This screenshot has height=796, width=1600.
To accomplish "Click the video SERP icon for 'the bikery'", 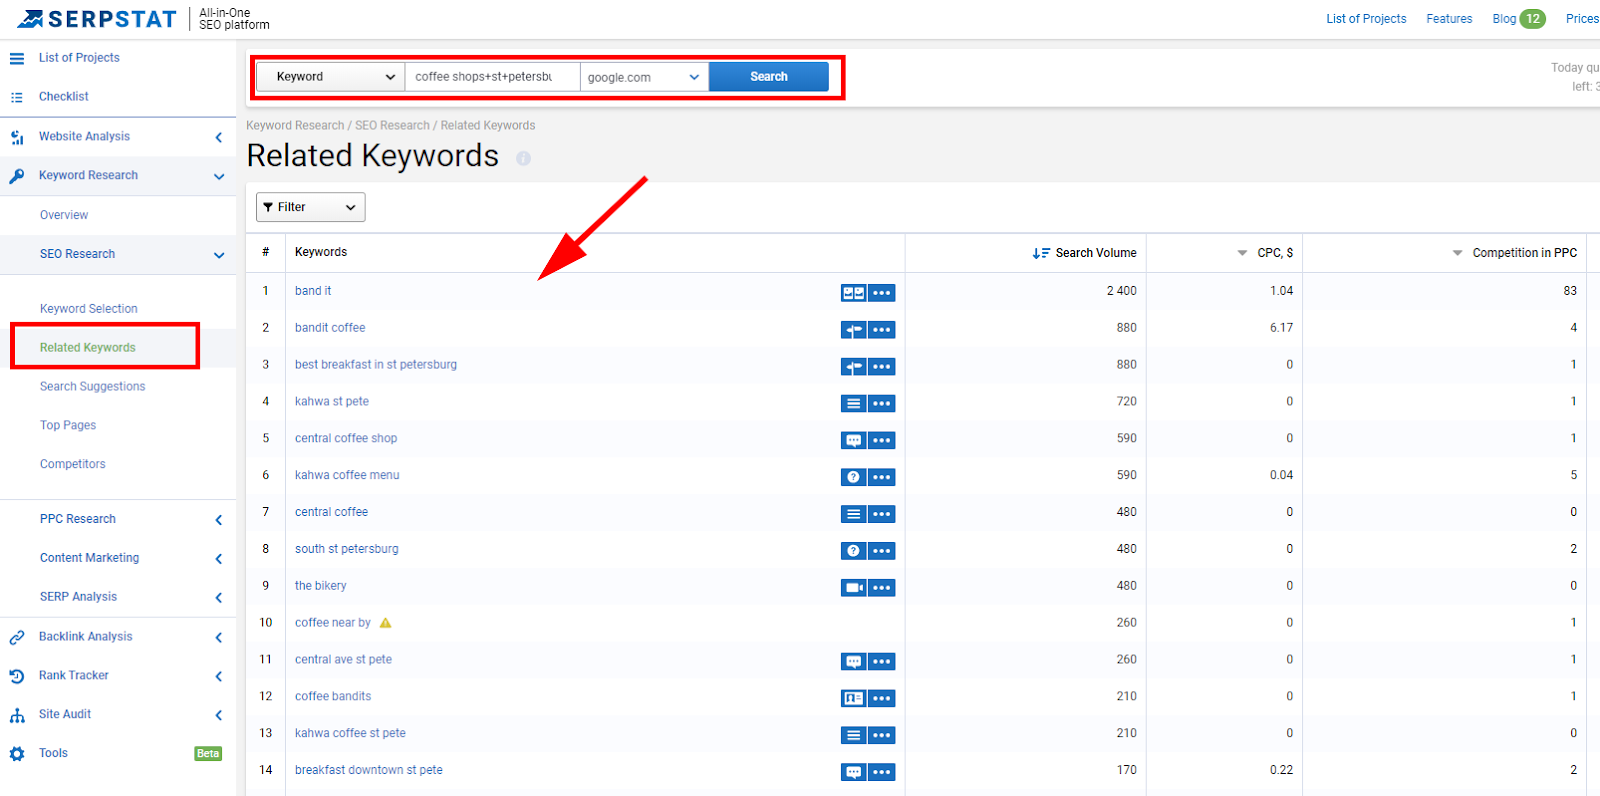I will click(853, 588).
